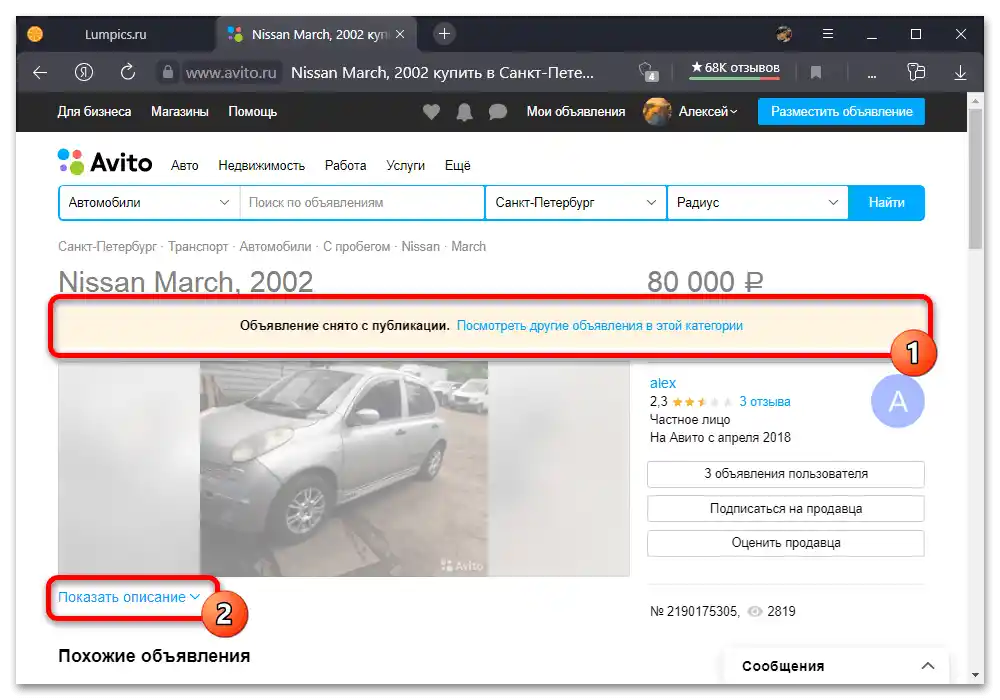The width and height of the screenshot is (1000, 700).
Task: Expand the Санкт-Петербург city dropdown
Action: (576, 203)
